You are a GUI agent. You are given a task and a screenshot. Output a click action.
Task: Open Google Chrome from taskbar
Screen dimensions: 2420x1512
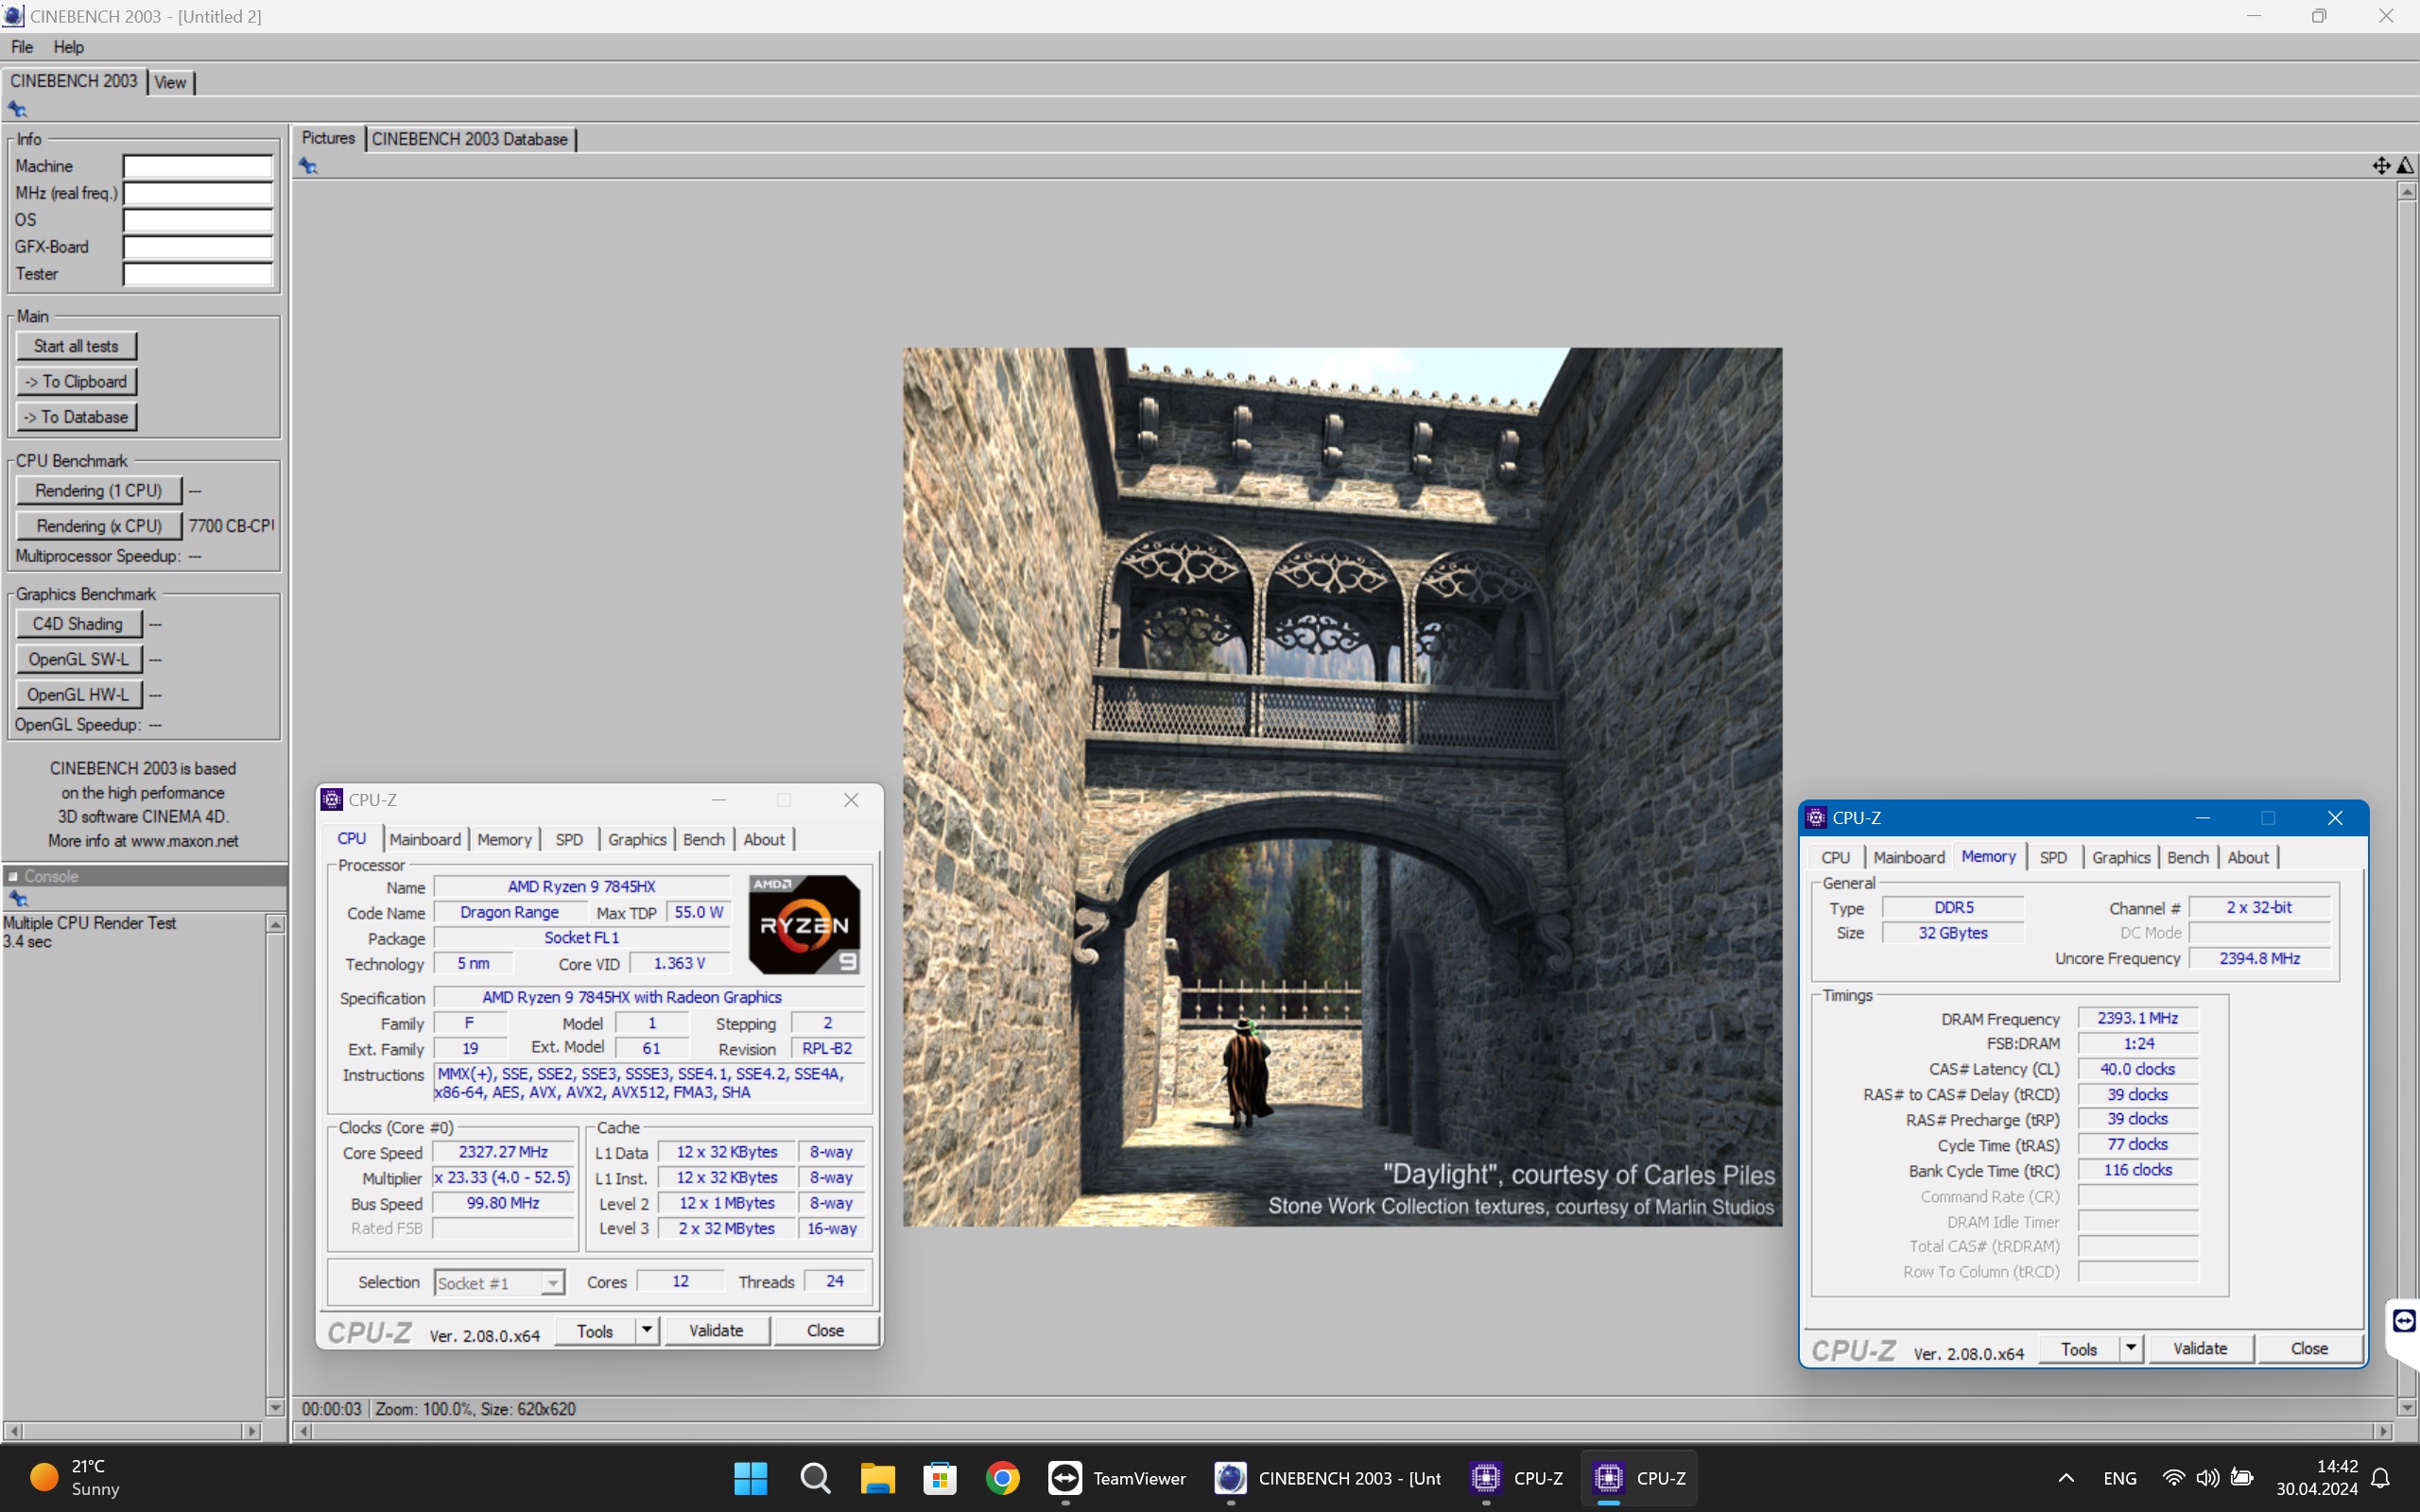(1002, 1478)
